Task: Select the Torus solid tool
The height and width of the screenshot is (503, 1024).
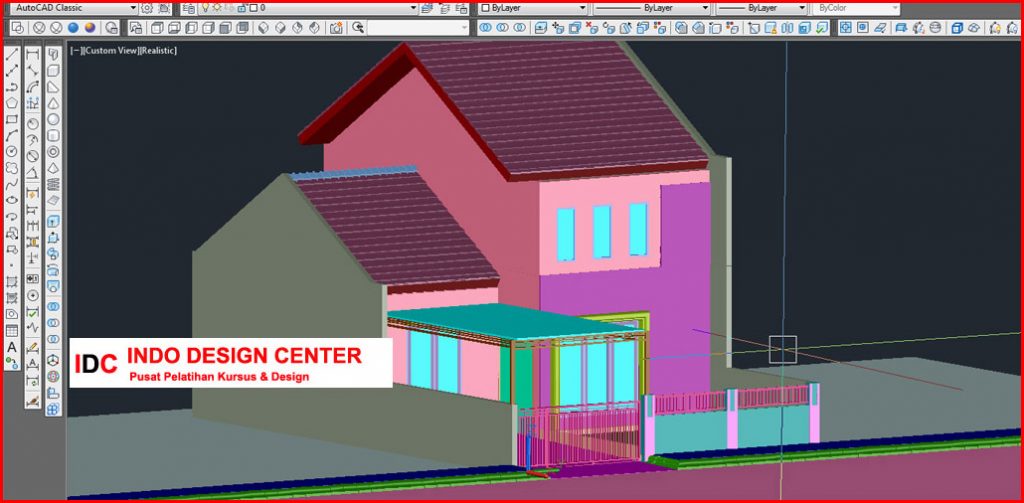Action: coord(54,152)
